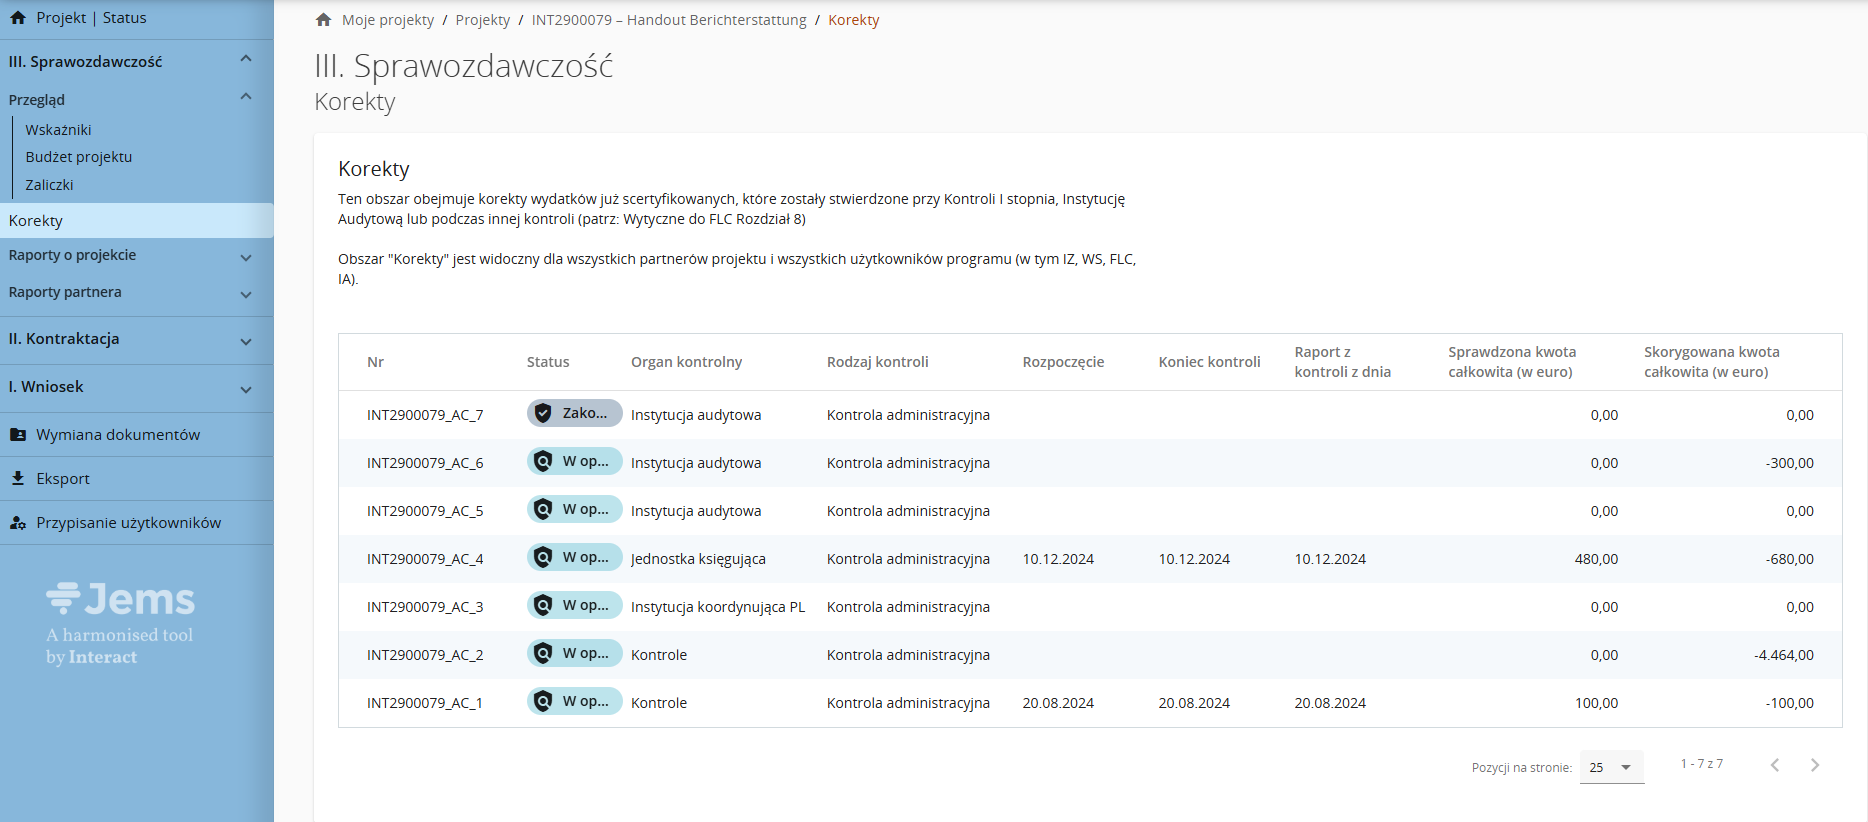Click the shield status icon for INT2900079_AC_7
1868x822 pixels.
[x=543, y=413]
